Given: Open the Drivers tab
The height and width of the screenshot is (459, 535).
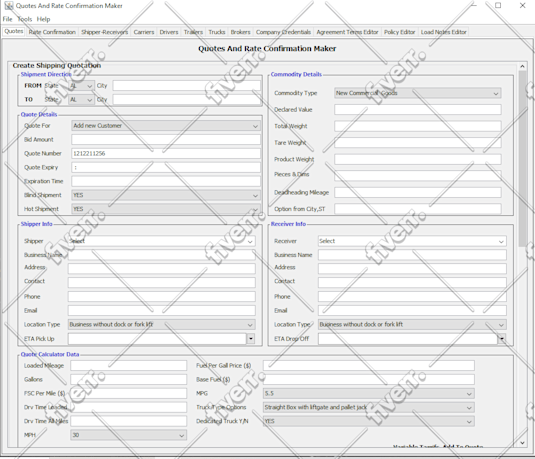Looking at the screenshot, I should pos(169,32).
